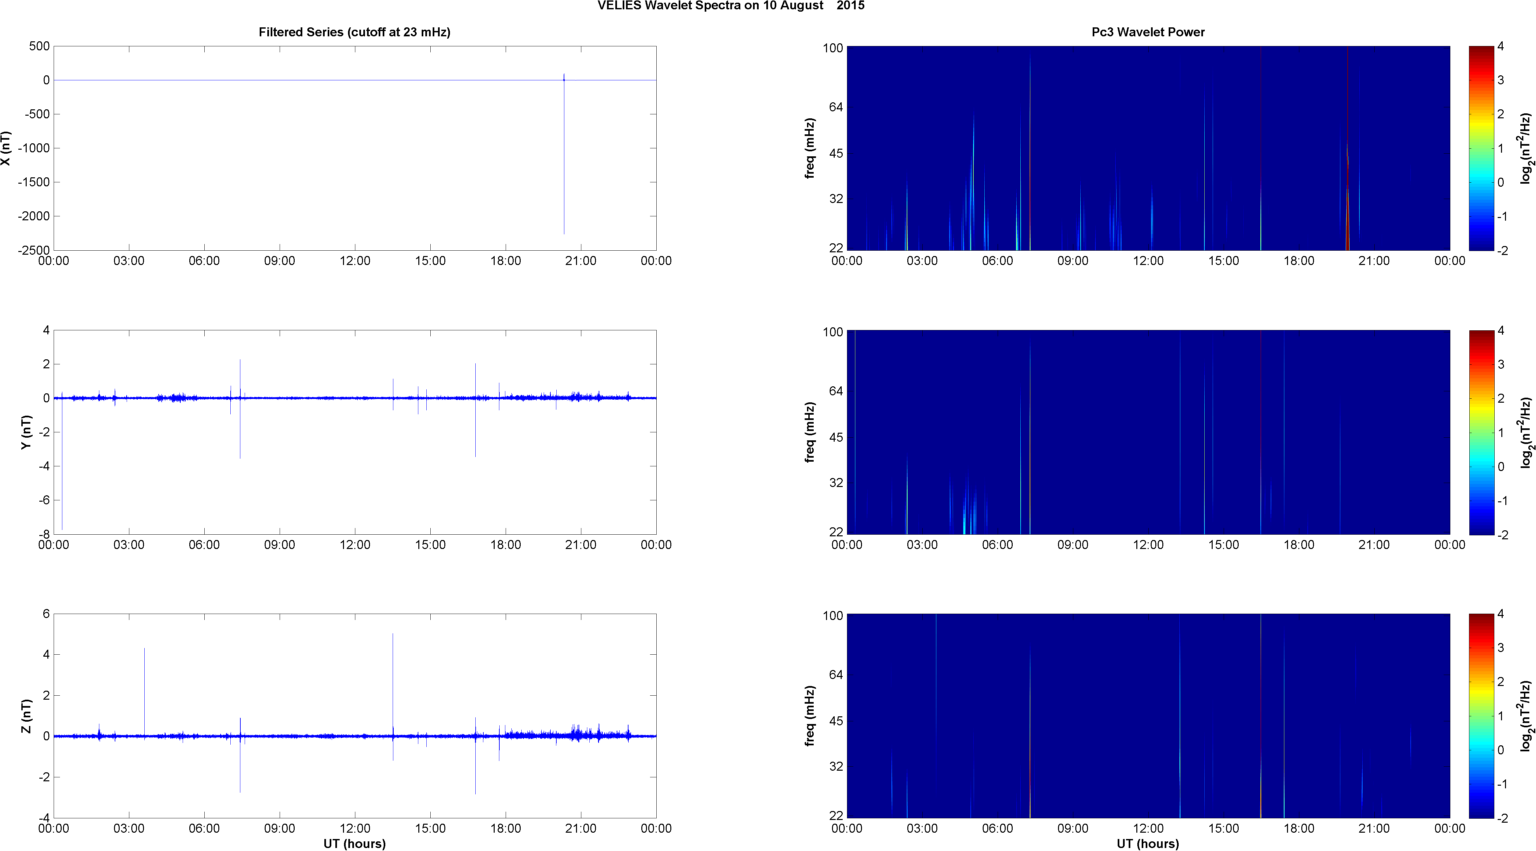The height and width of the screenshot is (851, 1536).
Task: Click the Y series spike dropping to -8 near 00:20
Action: [62, 462]
